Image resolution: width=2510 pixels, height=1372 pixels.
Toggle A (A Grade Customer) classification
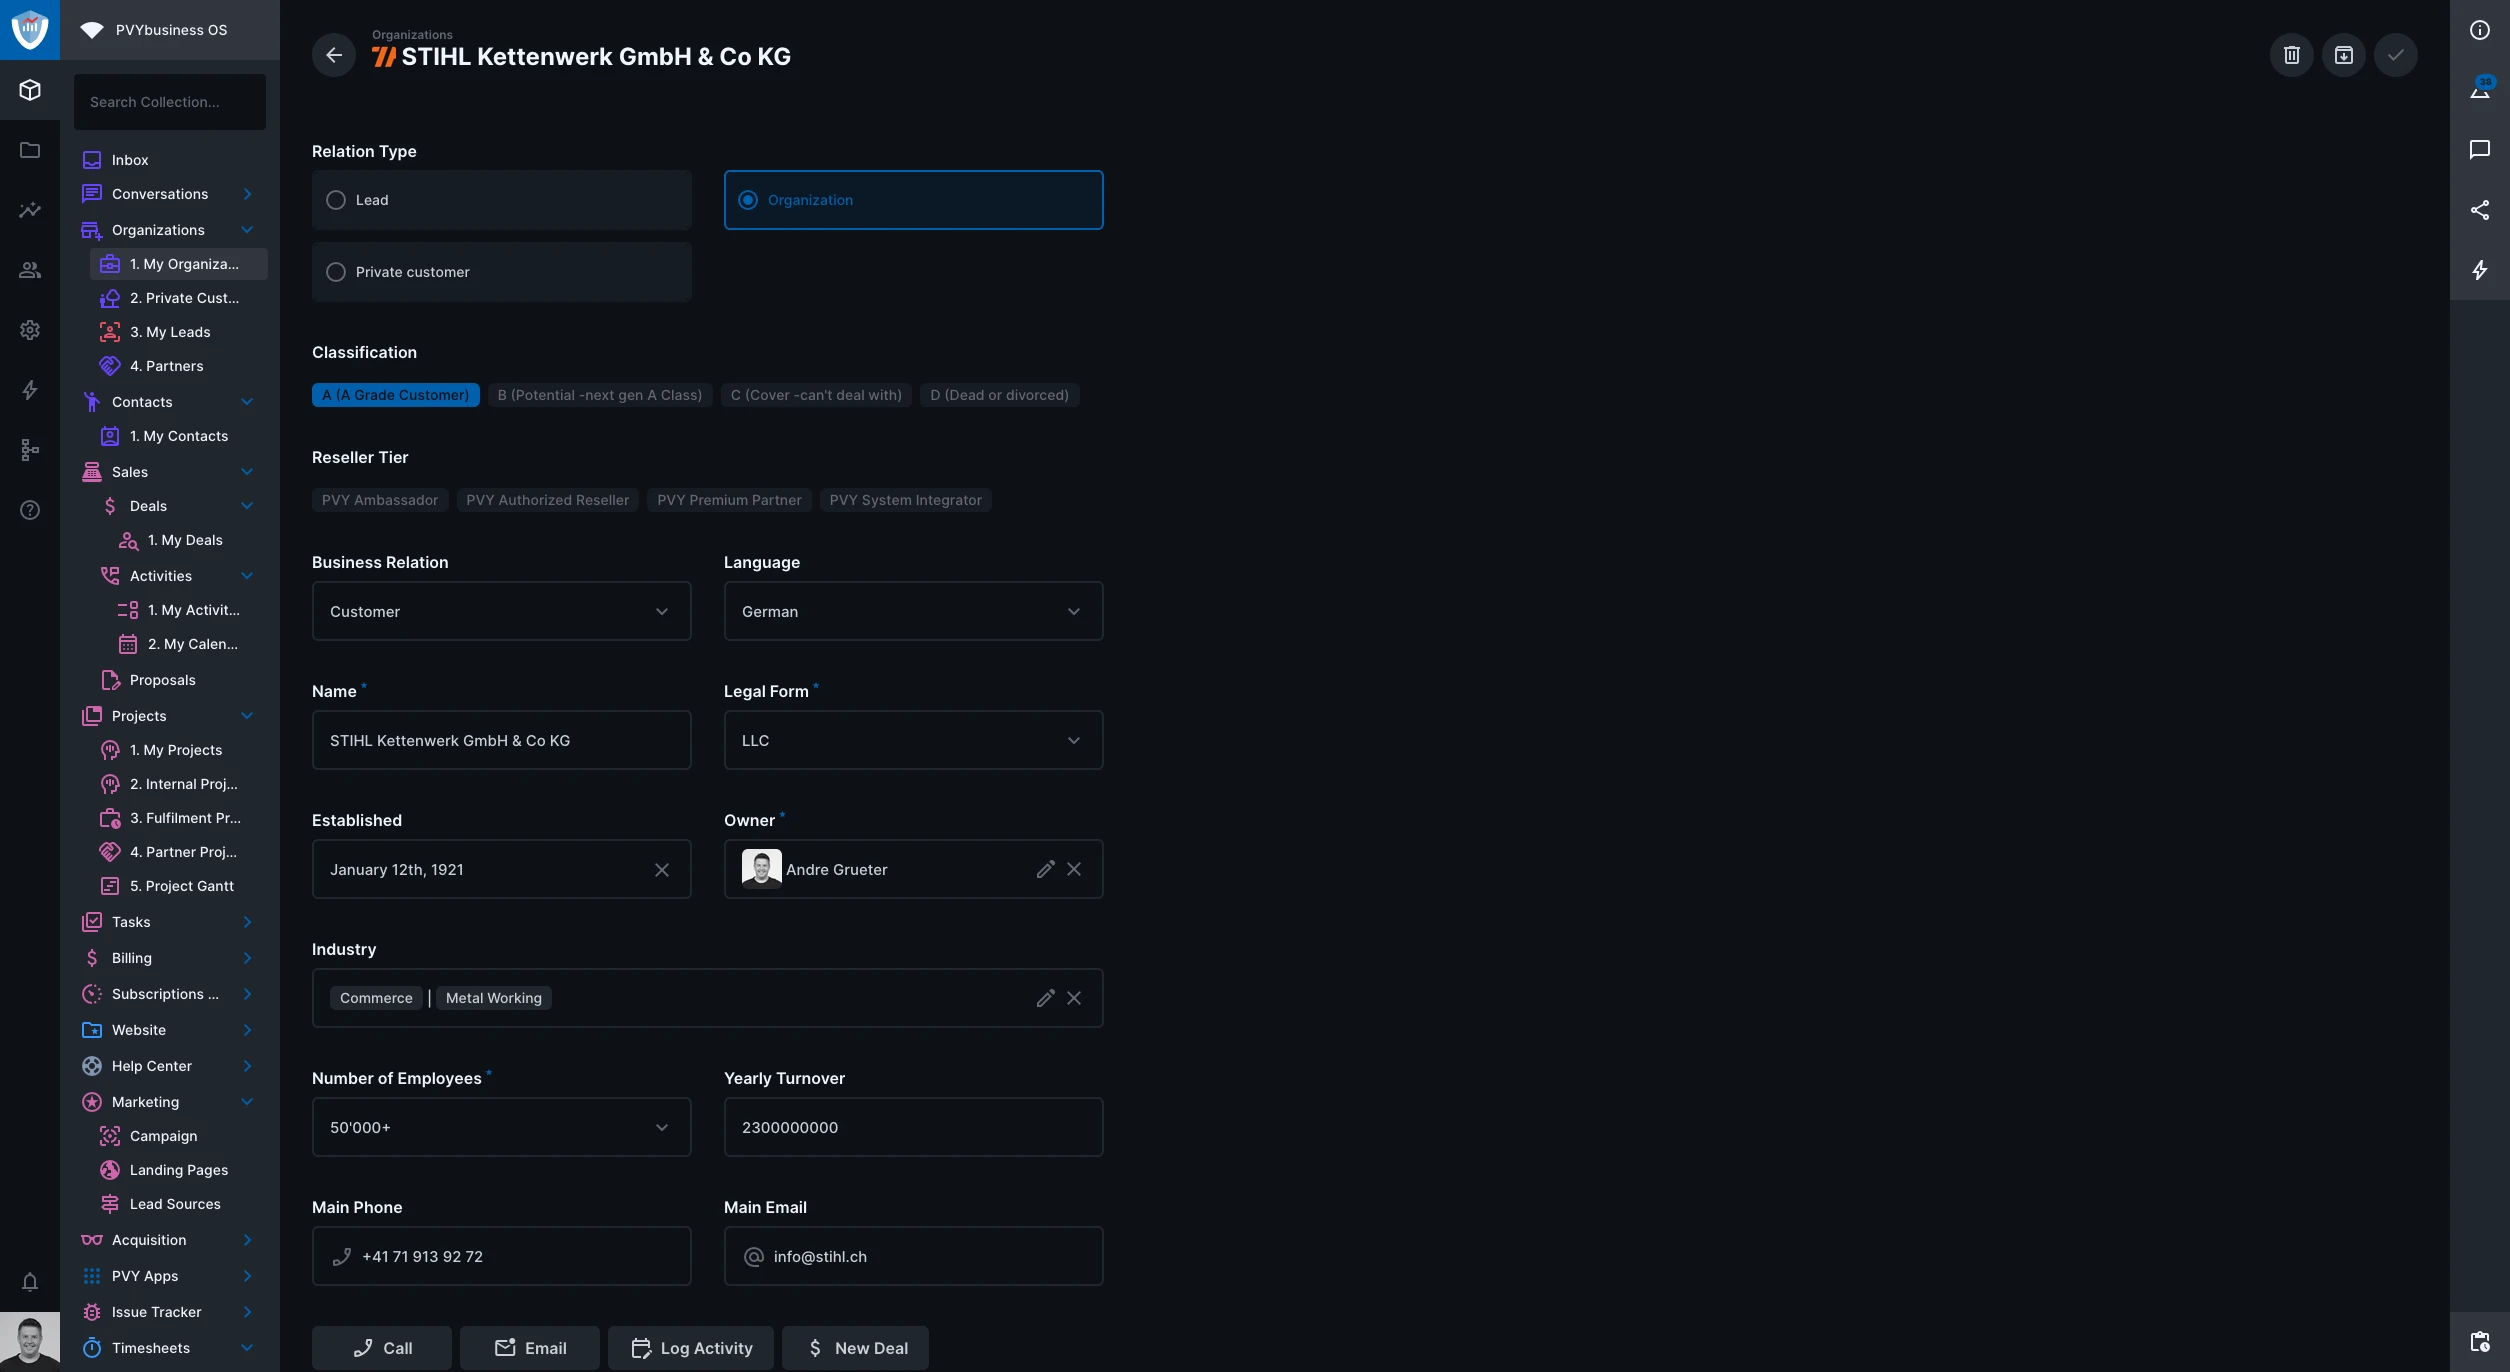click(x=396, y=395)
